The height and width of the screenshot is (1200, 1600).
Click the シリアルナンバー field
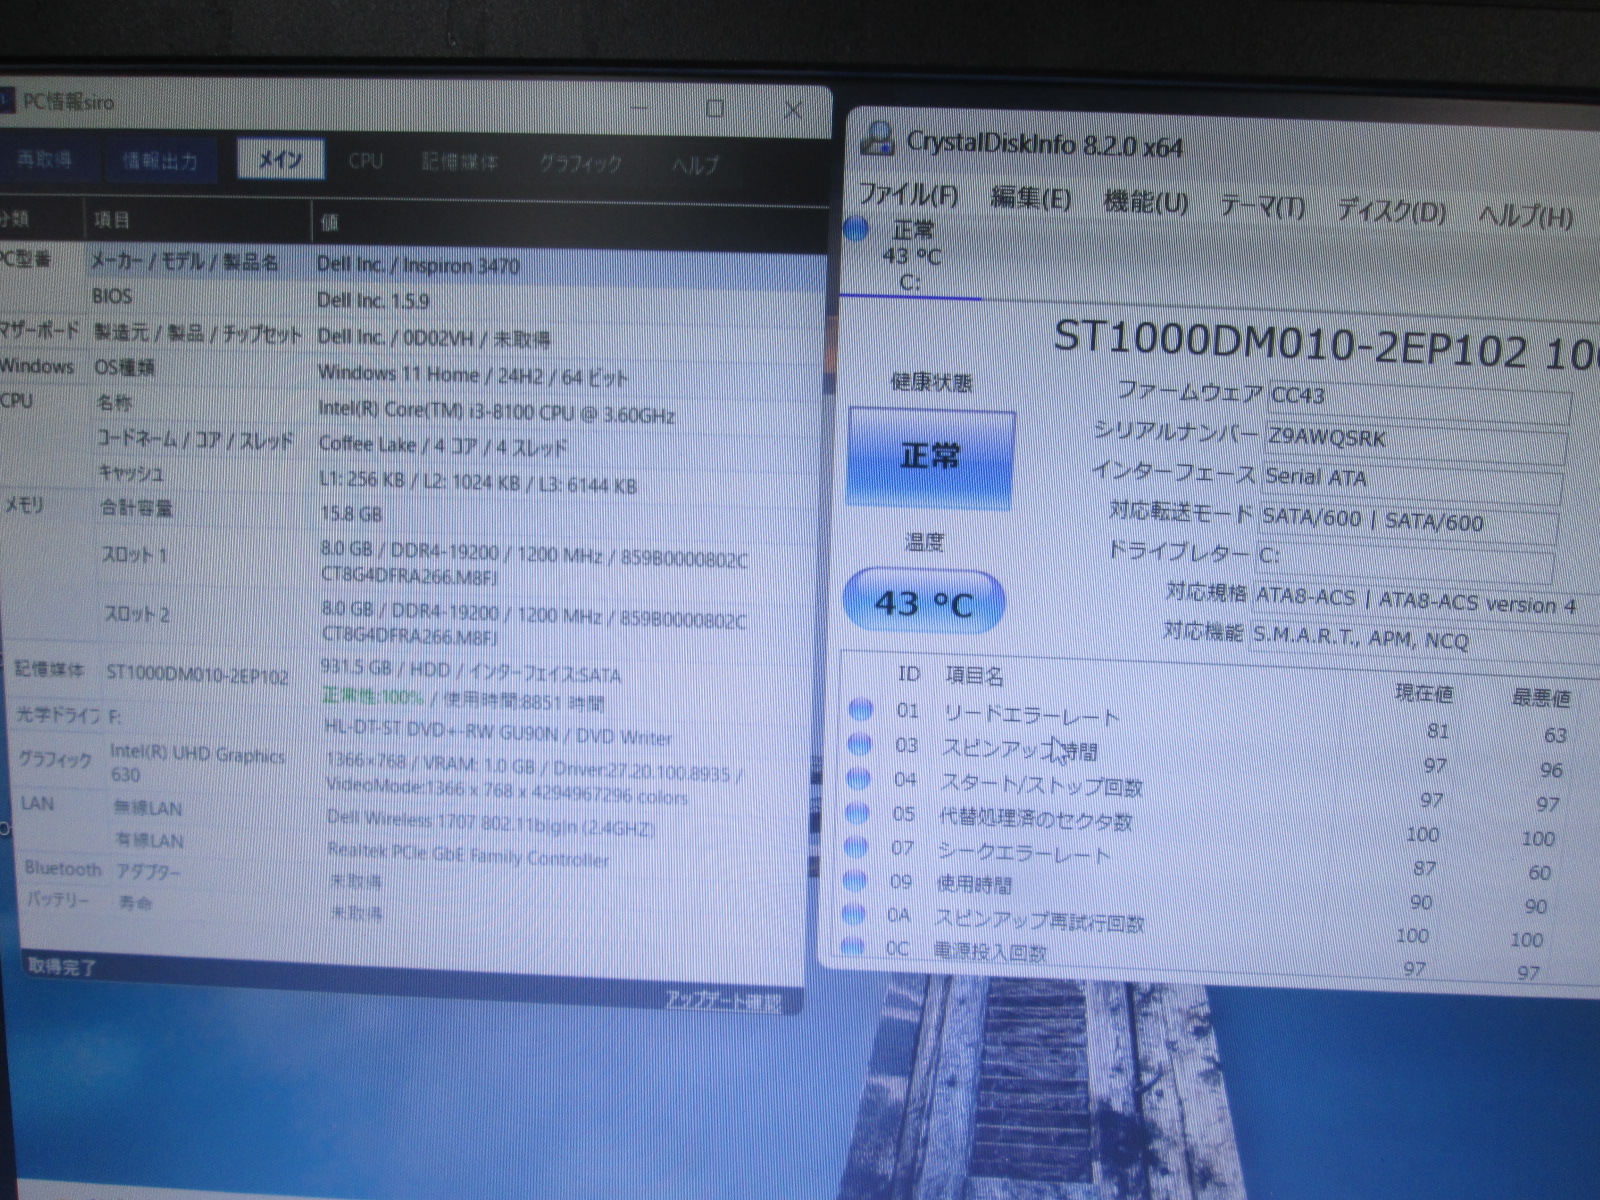[x=1415, y=441]
